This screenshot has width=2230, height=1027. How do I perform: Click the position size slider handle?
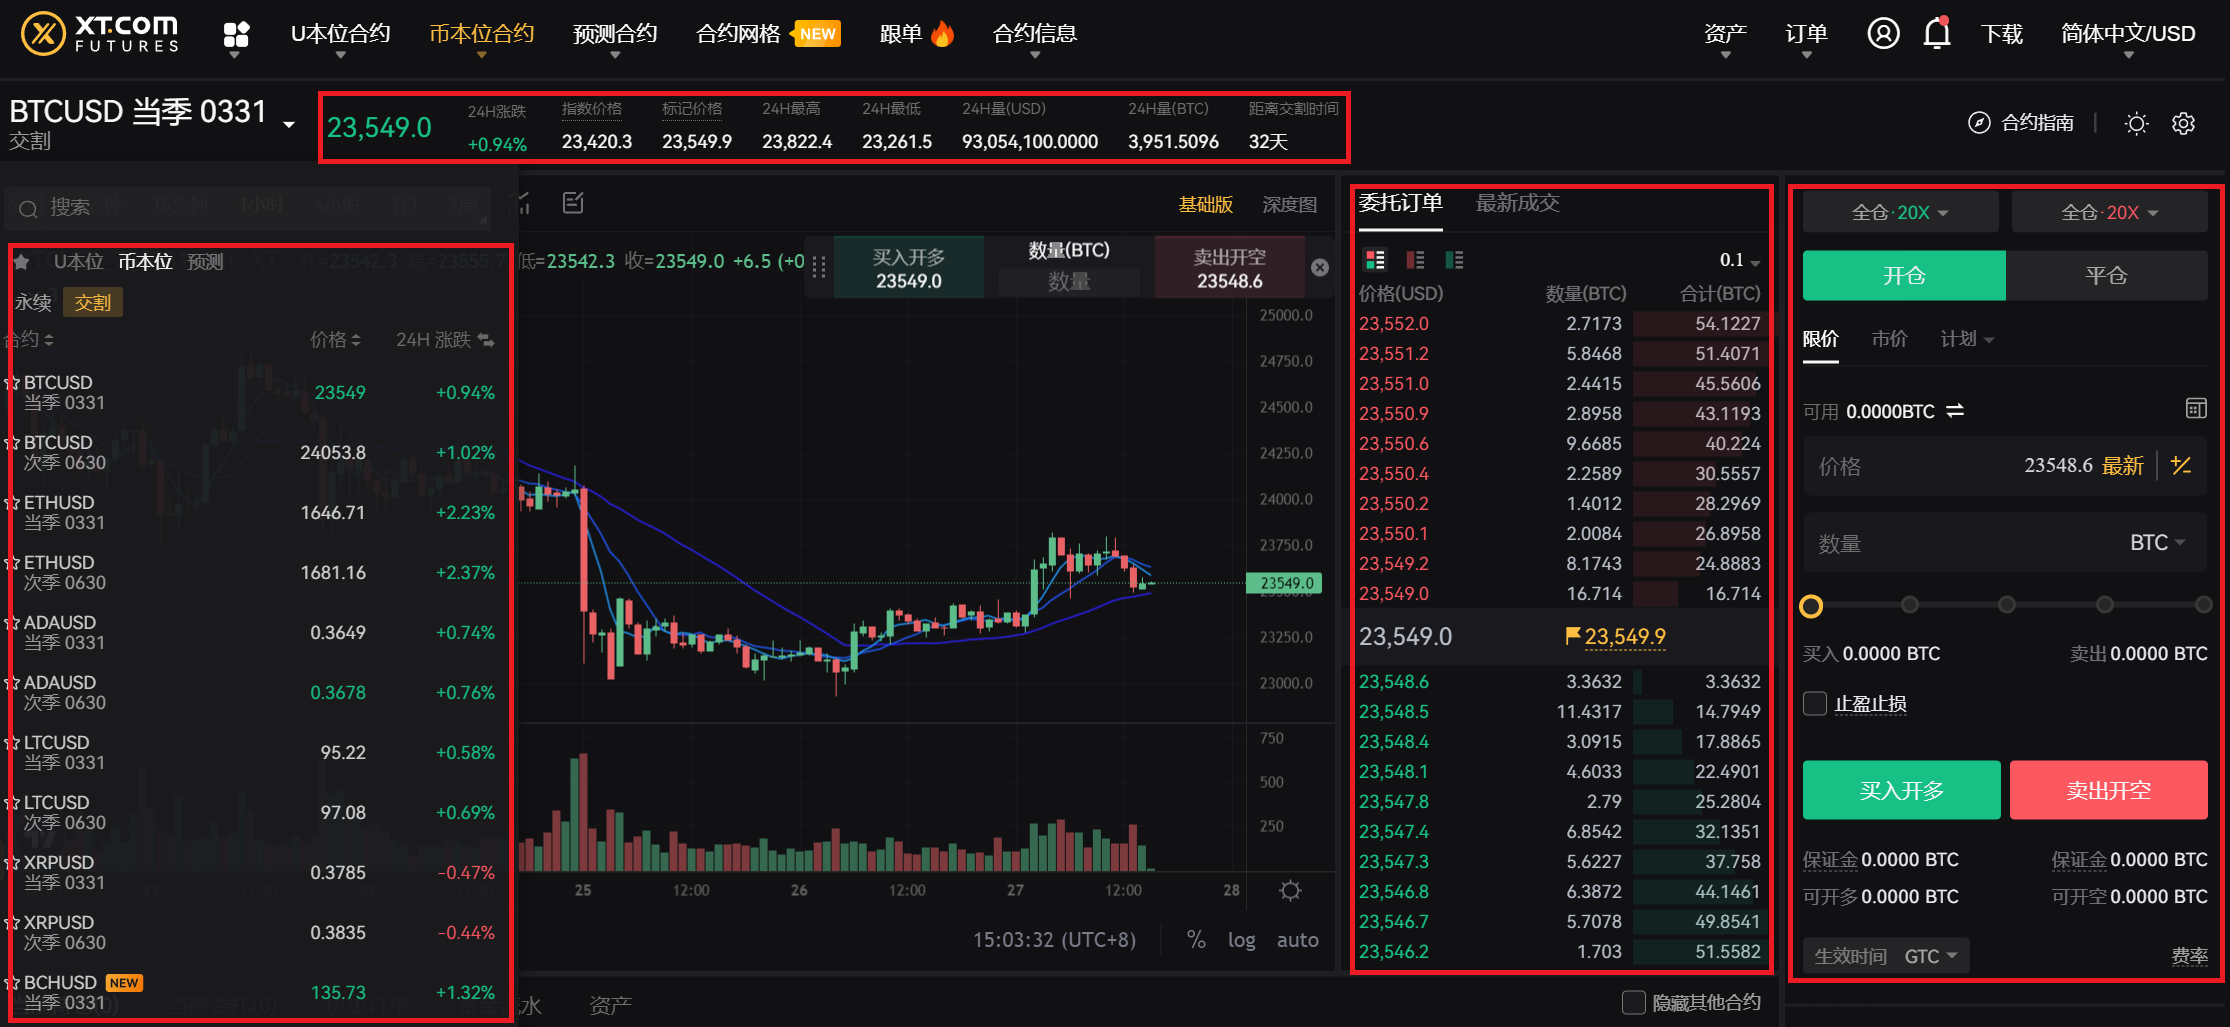pos(1811,605)
